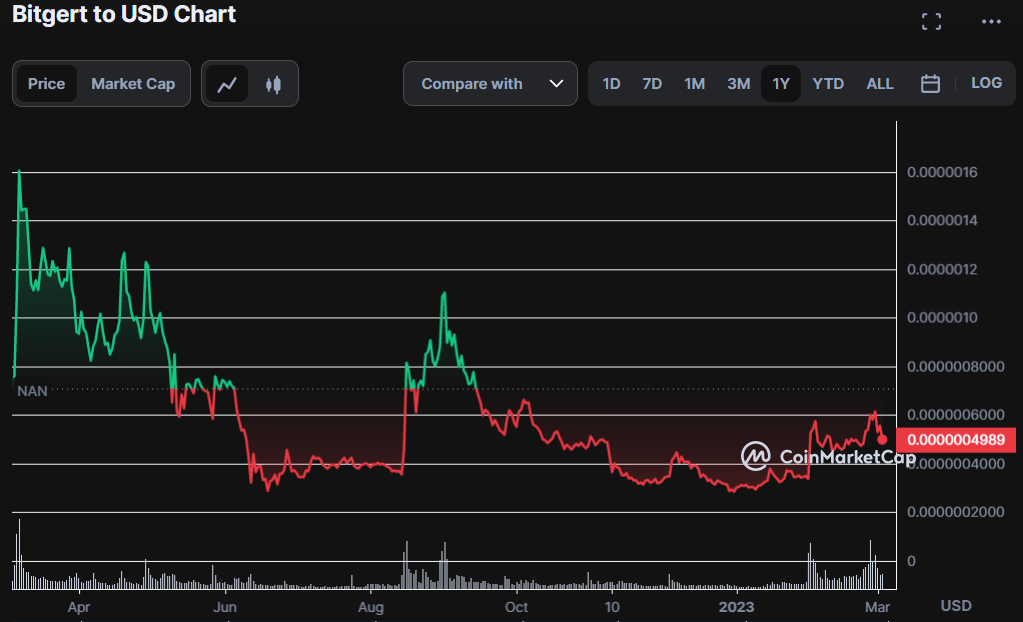Choose the 1D time range
Viewport: 1023px width, 622px height.
coord(611,84)
